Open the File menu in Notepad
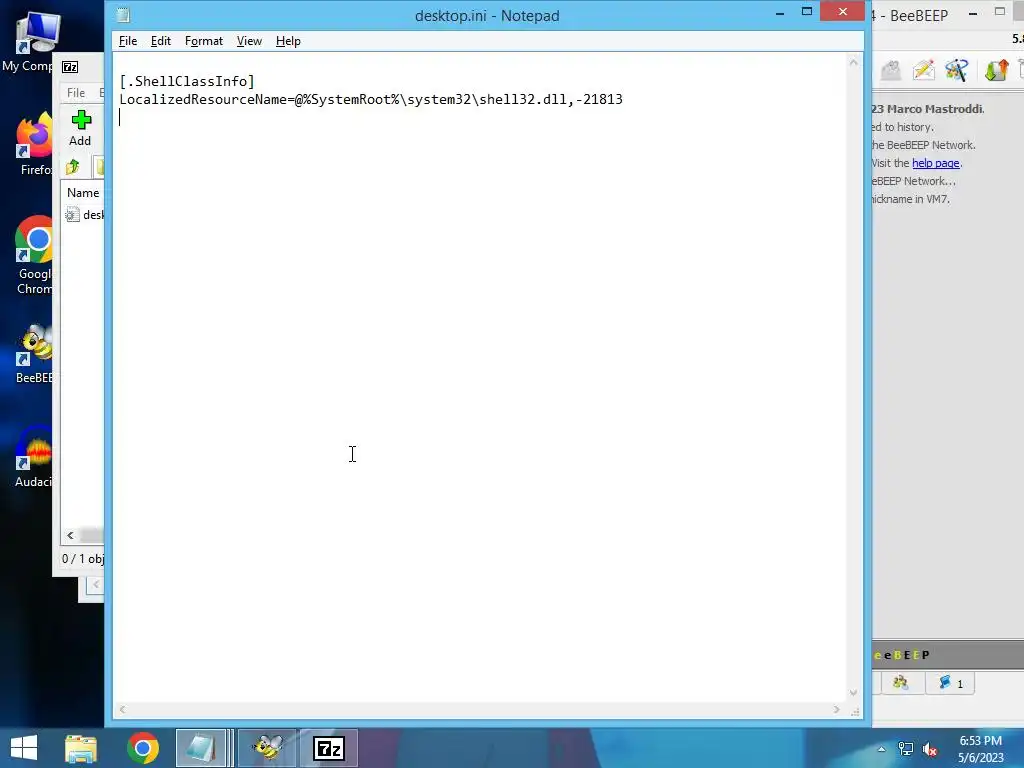Image resolution: width=1024 pixels, height=768 pixels. [x=127, y=41]
